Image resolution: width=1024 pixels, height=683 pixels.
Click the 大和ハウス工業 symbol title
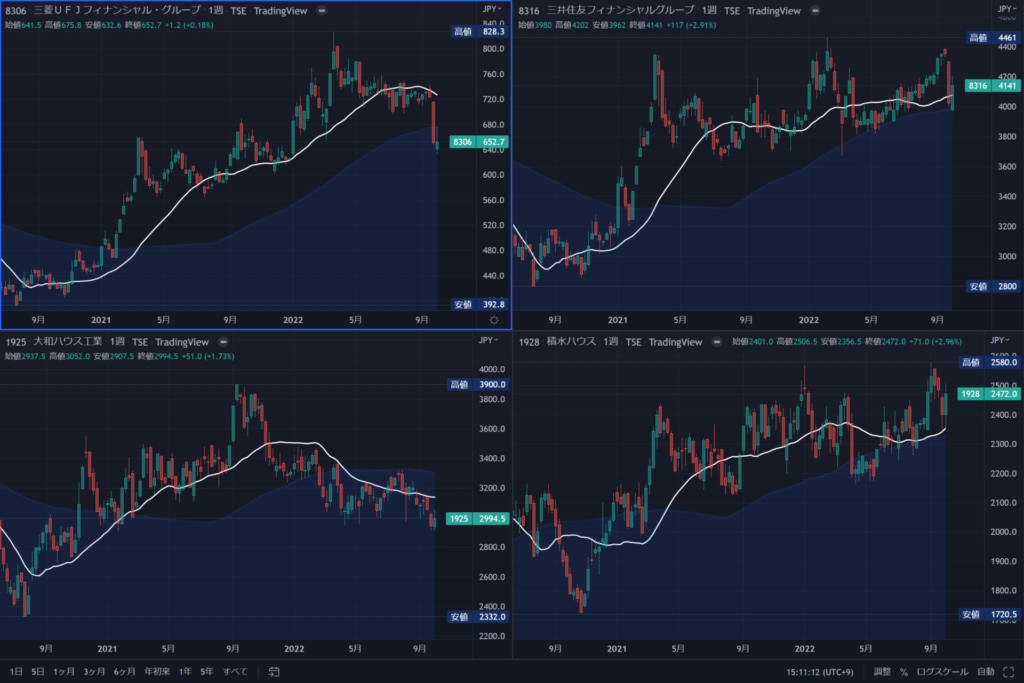pyautogui.click(x=68, y=342)
